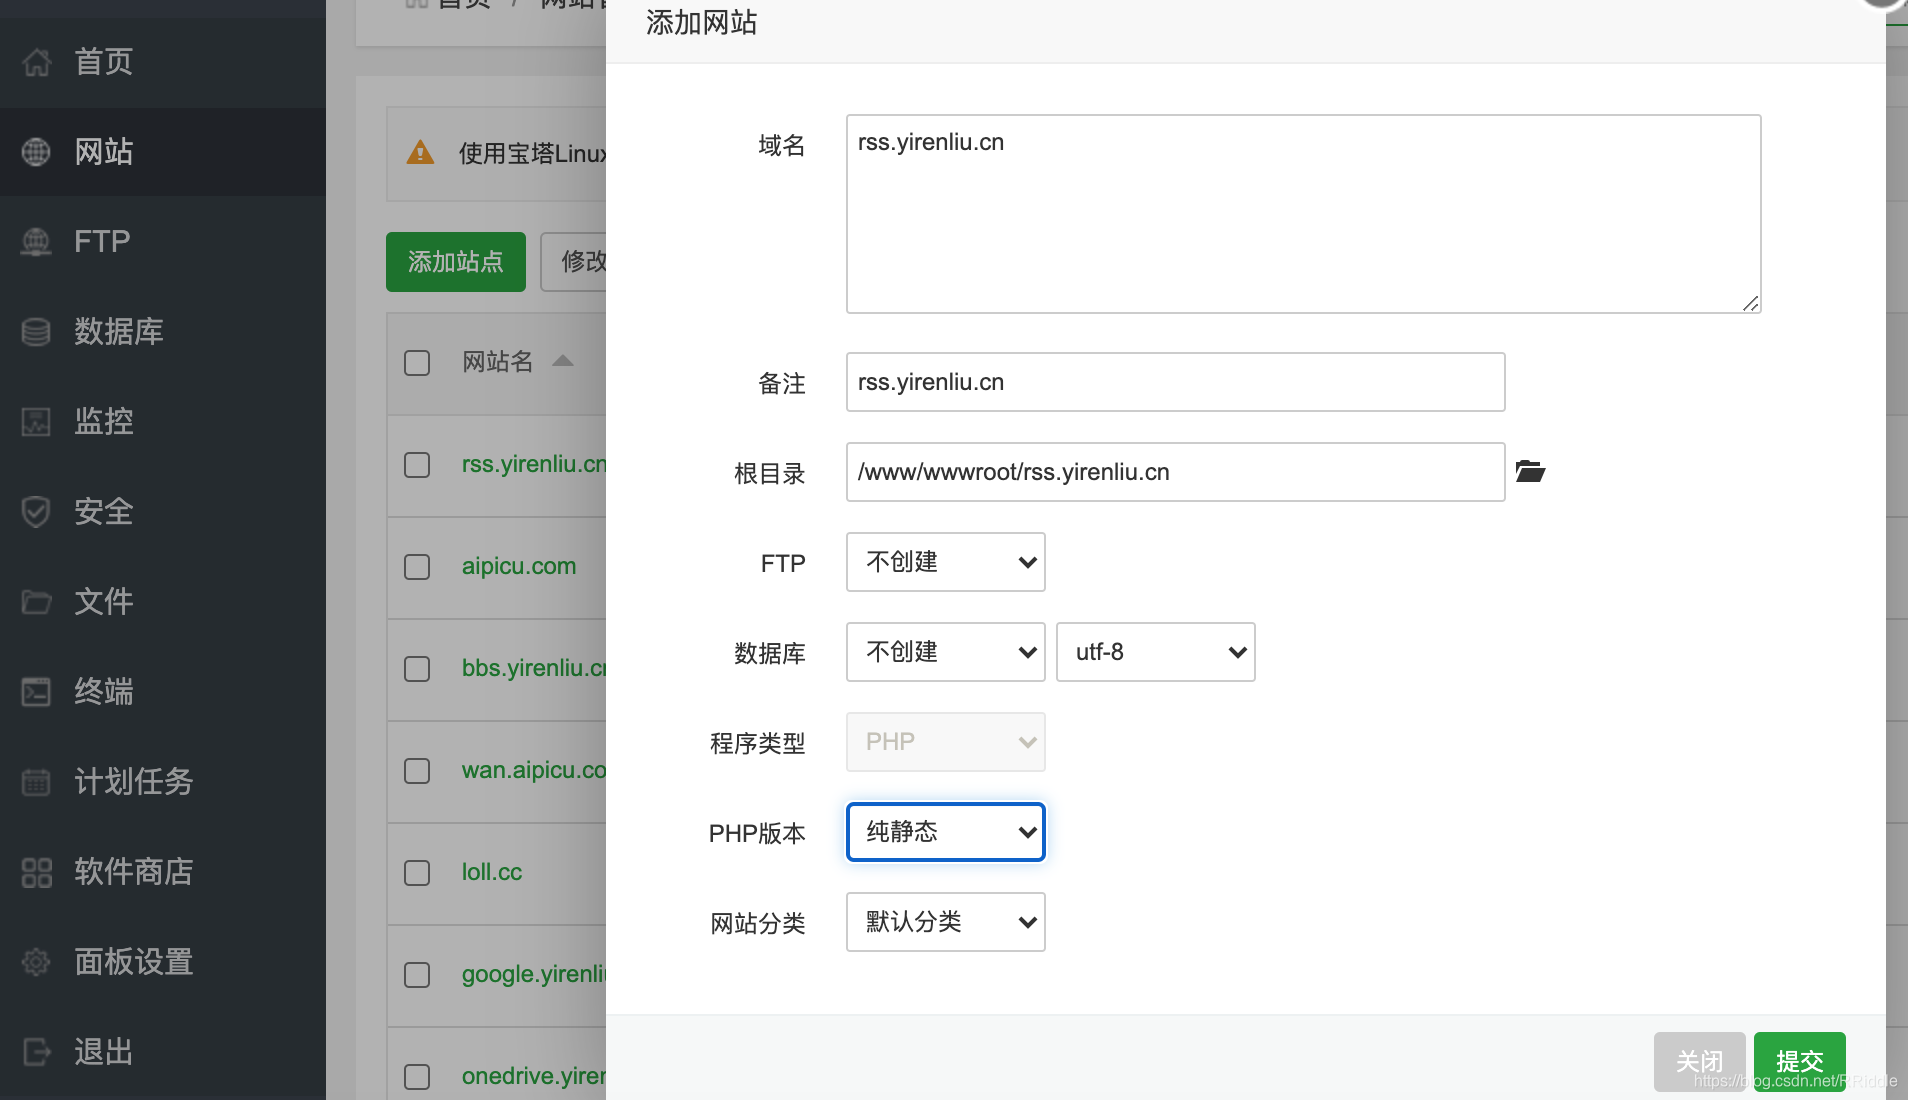This screenshot has height=1100, width=1908.
Task: Open the 网站分类 default category dropdown
Action: click(x=944, y=922)
